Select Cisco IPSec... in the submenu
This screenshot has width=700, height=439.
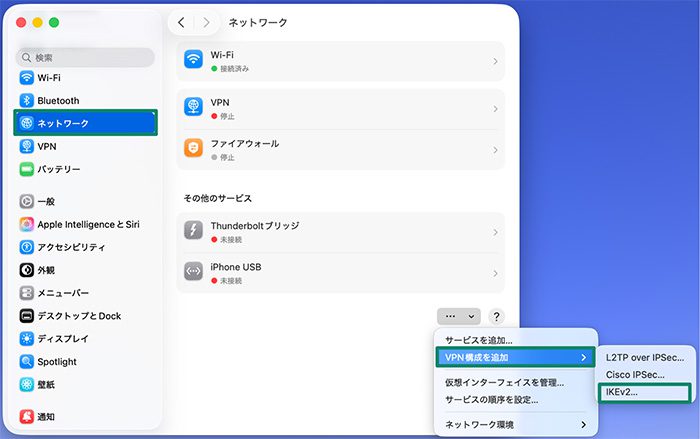coord(635,375)
